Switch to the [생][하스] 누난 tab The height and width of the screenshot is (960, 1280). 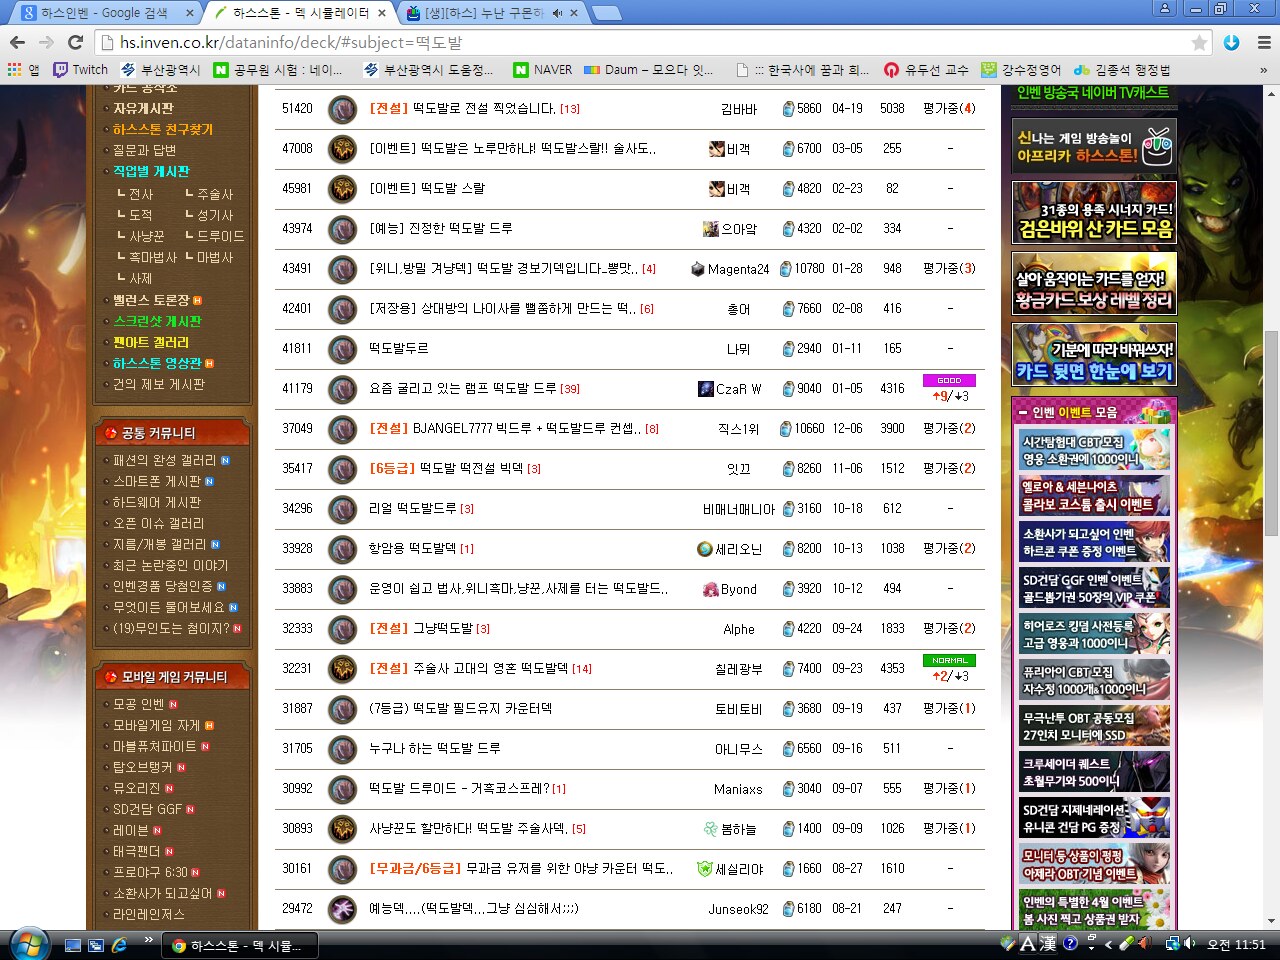click(x=480, y=13)
